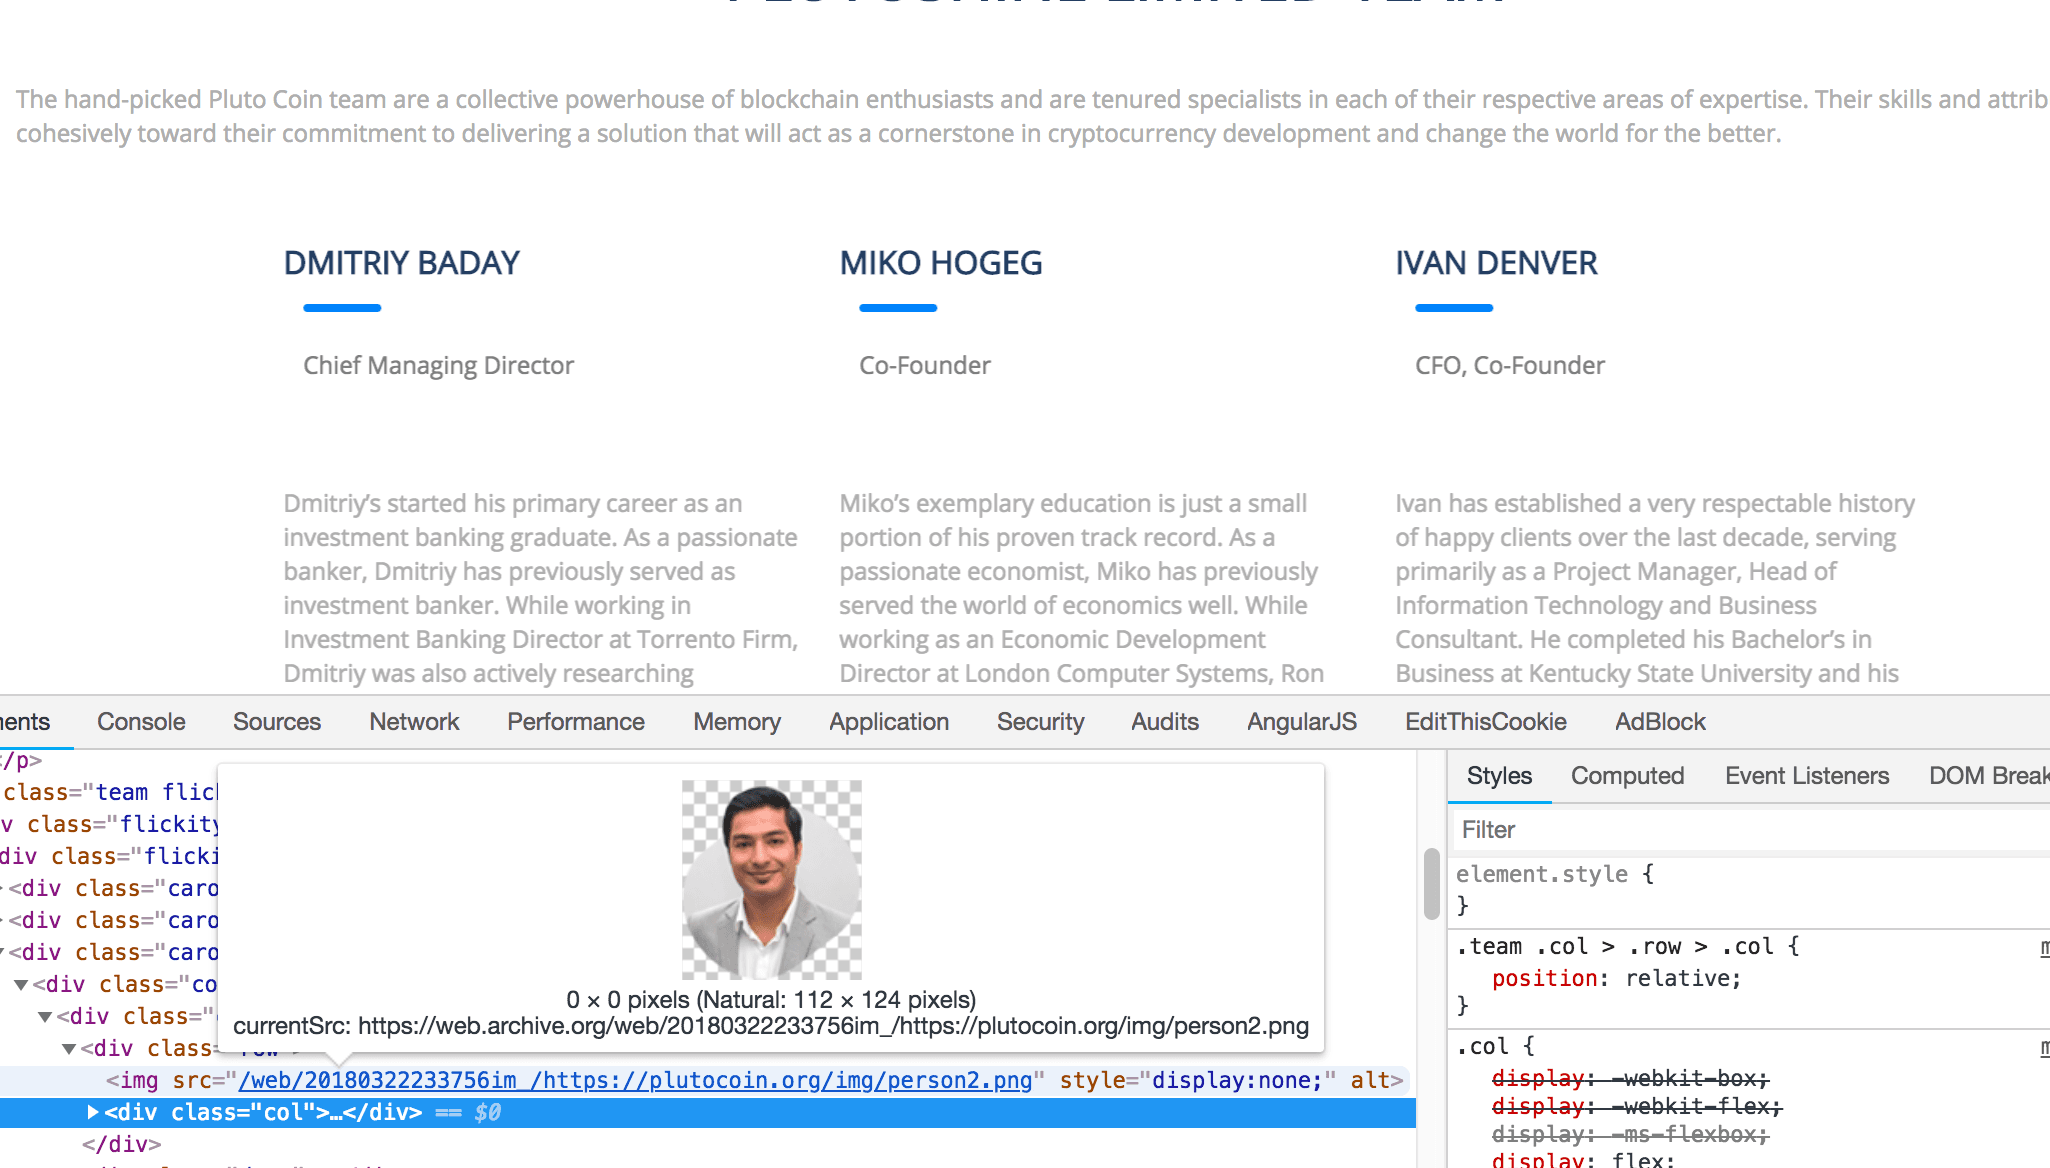Switch to the EditThisCookie tab
This screenshot has width=2050, height=1168.
click(1486, 721)
